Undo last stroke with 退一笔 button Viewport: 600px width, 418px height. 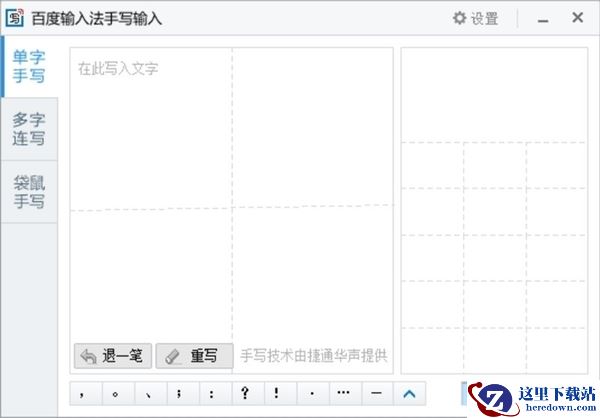[113, 356]
